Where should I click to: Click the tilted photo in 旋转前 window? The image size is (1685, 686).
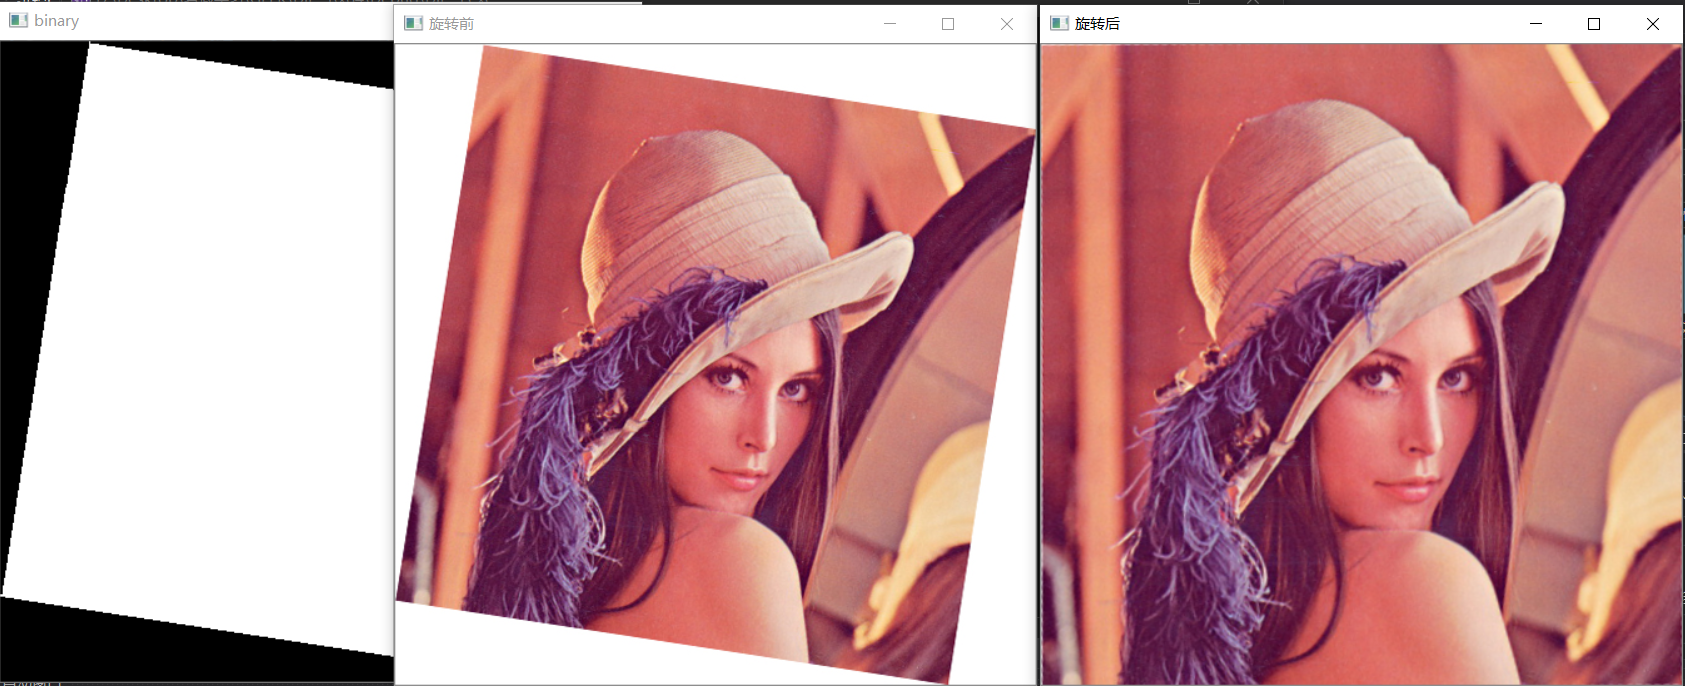[x=716, y=365]
